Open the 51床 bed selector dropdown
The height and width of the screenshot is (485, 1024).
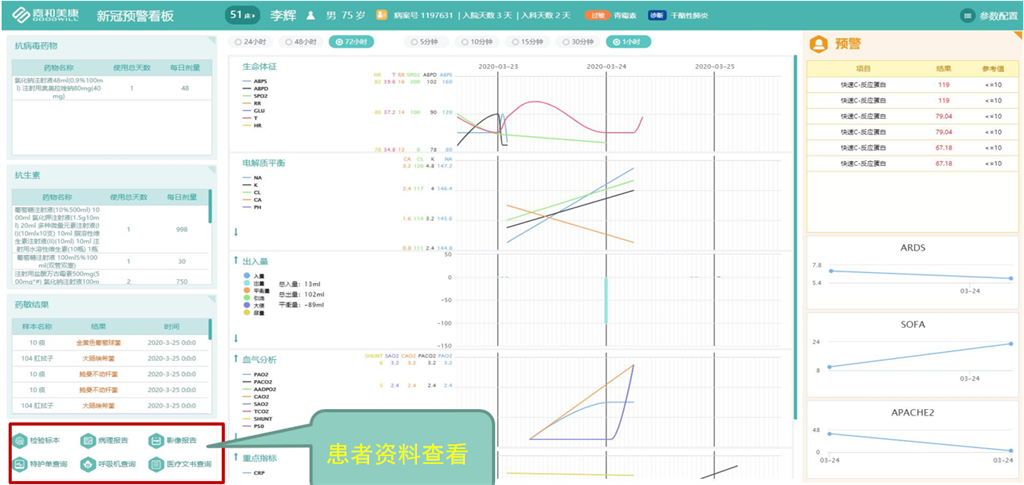click(242, 16)
